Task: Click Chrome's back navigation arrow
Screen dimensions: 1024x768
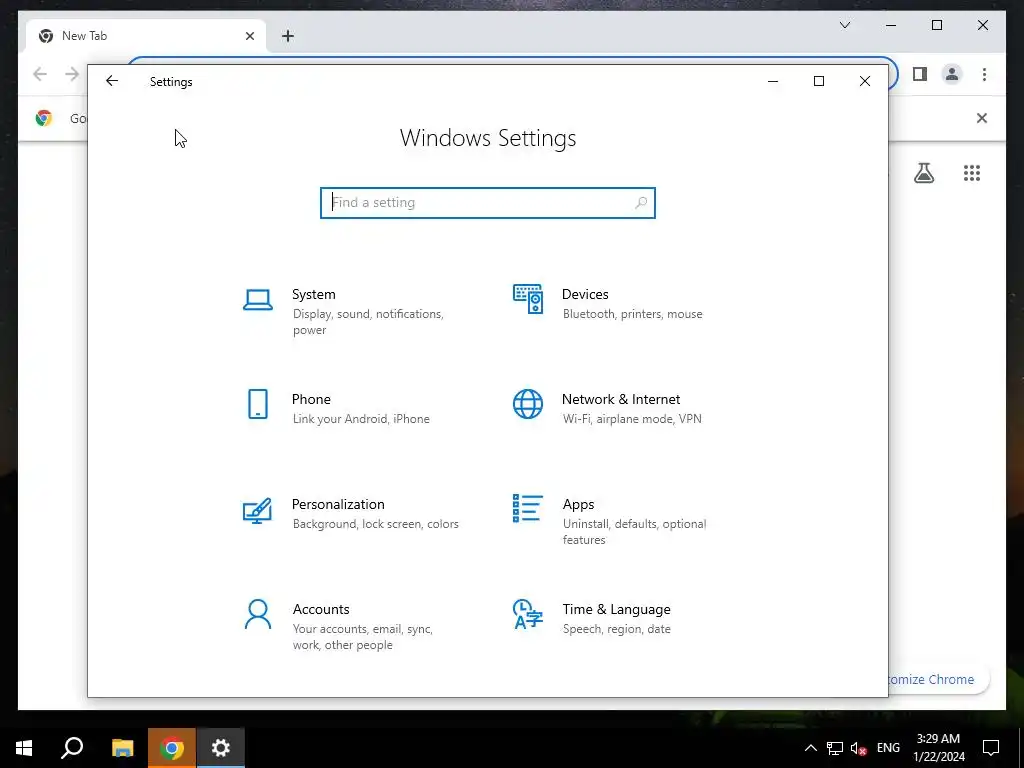Action: click(40, 74)
